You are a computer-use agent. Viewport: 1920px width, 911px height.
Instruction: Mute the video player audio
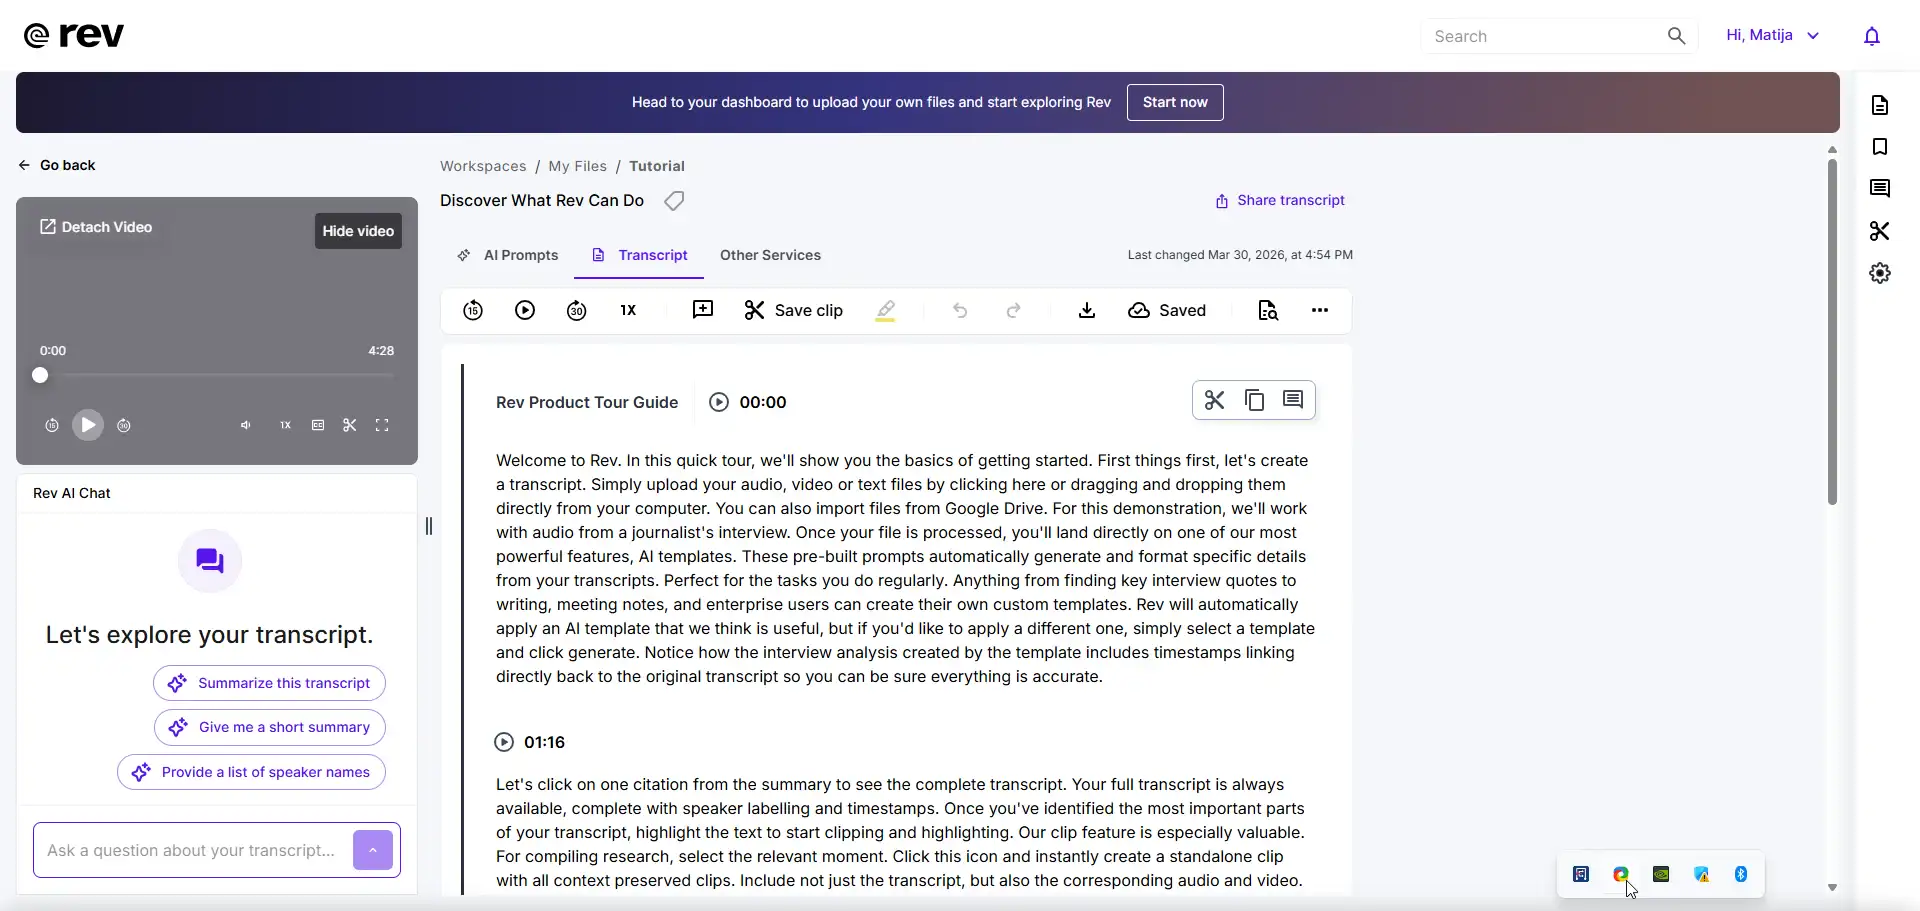pos(246,425)
